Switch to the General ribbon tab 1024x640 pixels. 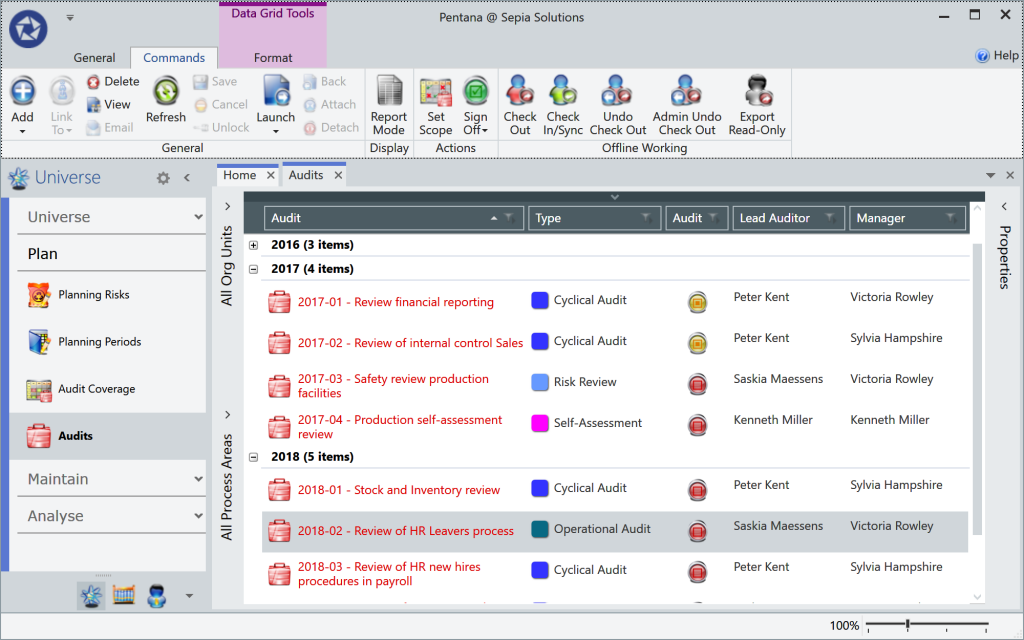pyautogui.click(x=94, y=58)
